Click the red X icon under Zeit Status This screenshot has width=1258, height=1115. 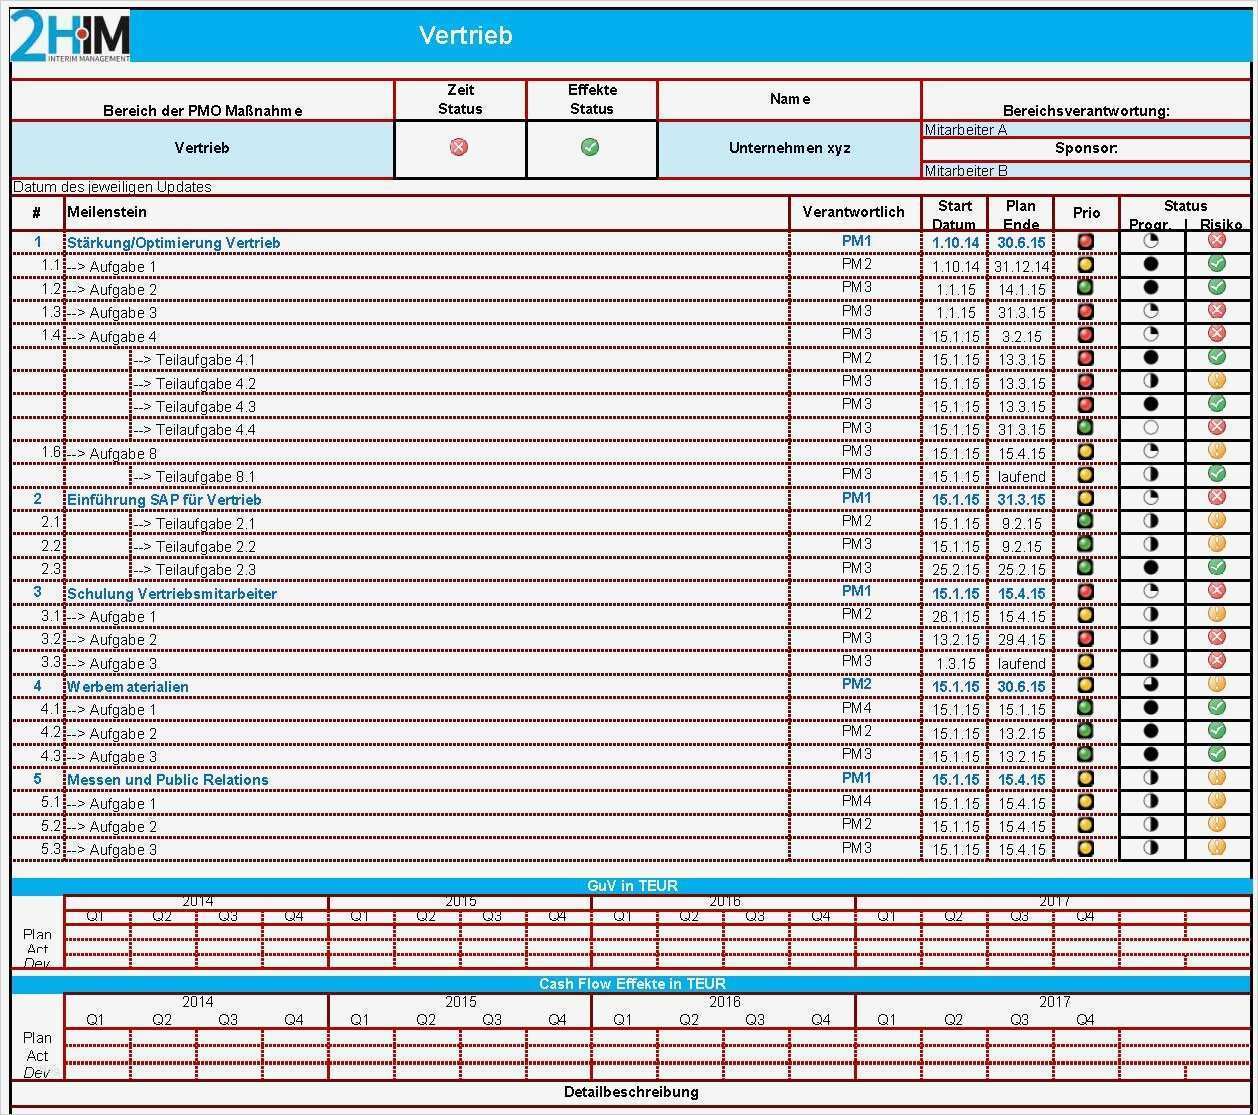coord(459,147)
